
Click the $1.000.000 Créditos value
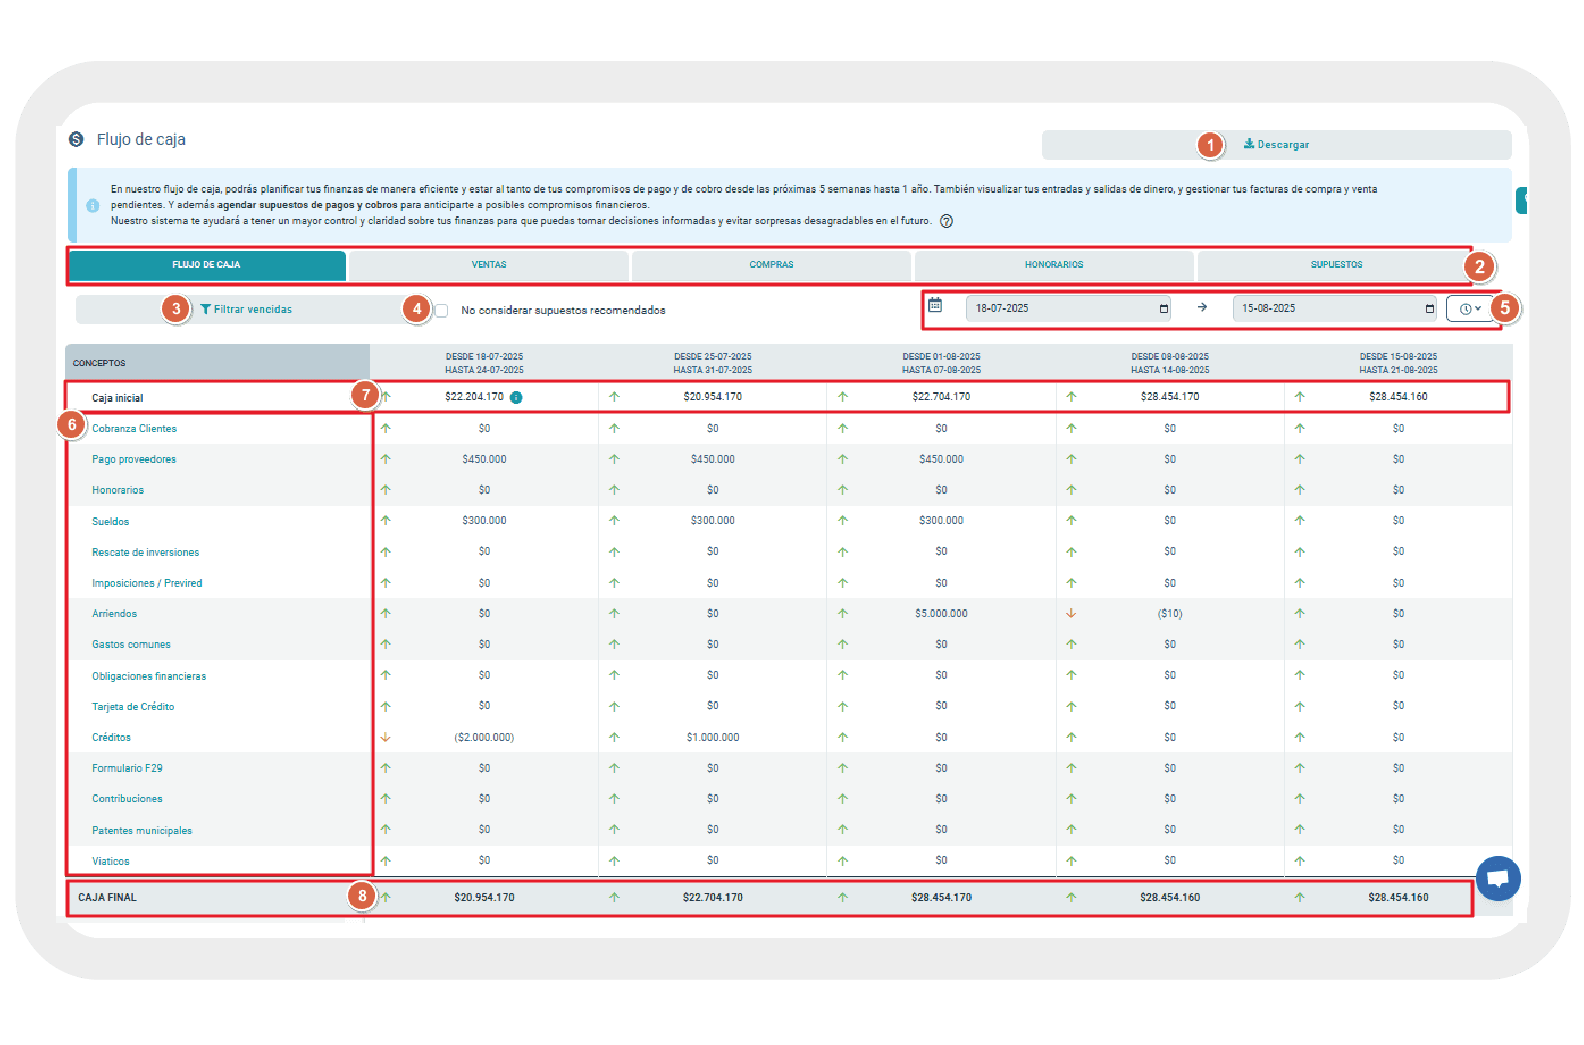[713, 737]
